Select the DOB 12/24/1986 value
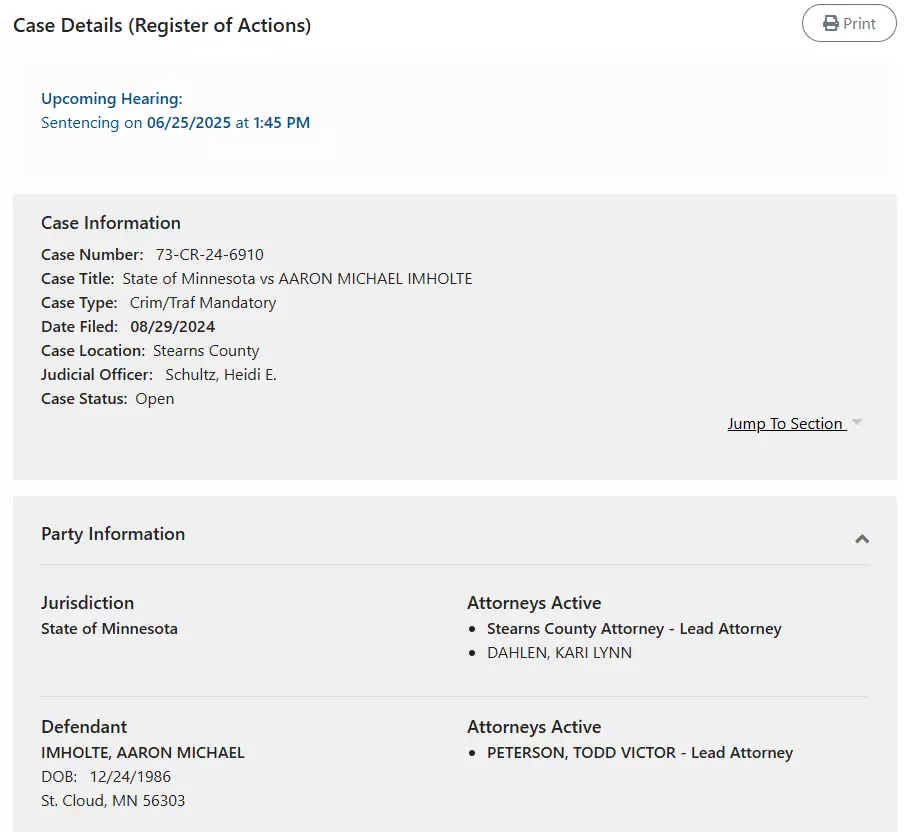Viewport: 905px width, 832px height. coord(130,777)
